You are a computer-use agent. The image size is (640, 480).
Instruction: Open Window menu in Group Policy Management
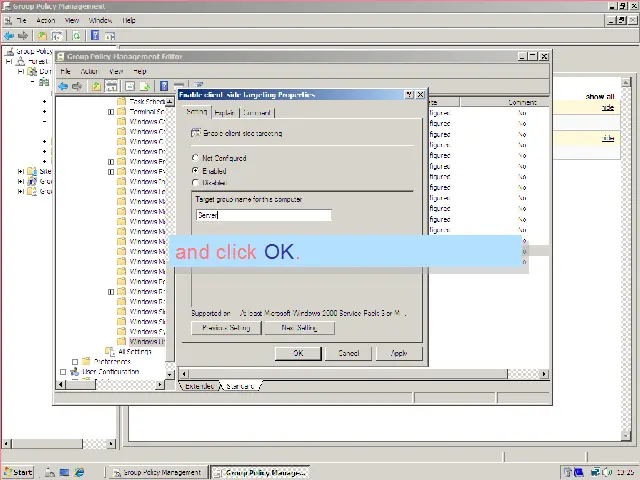point(100,20)
